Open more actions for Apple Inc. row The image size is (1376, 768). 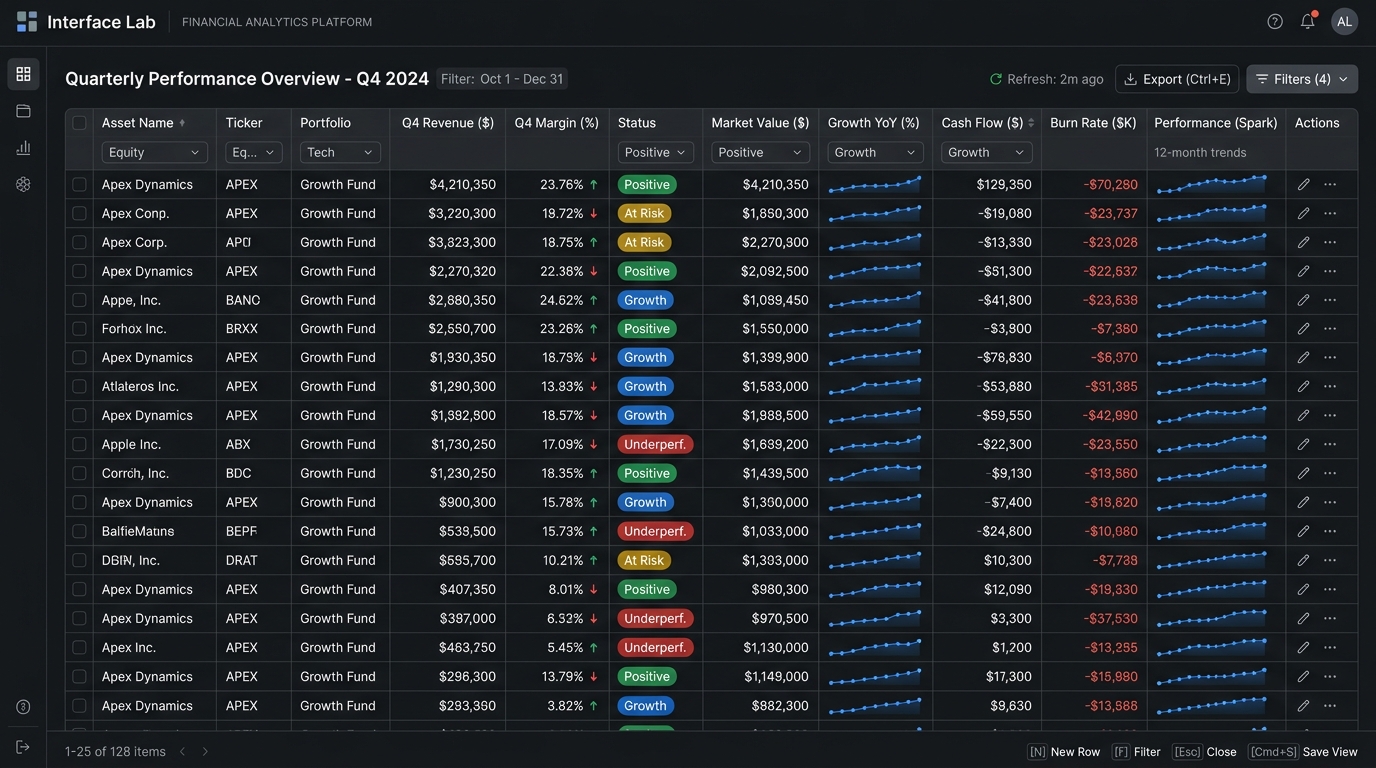1330,444
